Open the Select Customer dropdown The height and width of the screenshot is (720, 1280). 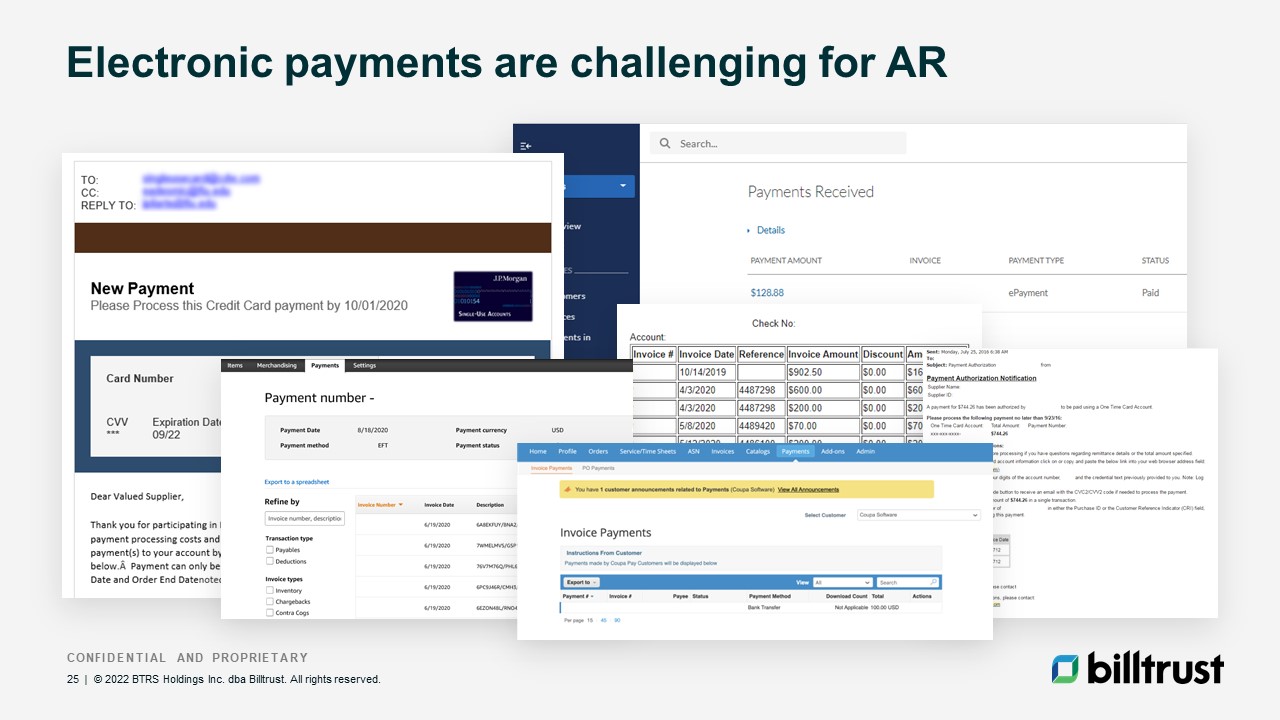pos(918,515)
